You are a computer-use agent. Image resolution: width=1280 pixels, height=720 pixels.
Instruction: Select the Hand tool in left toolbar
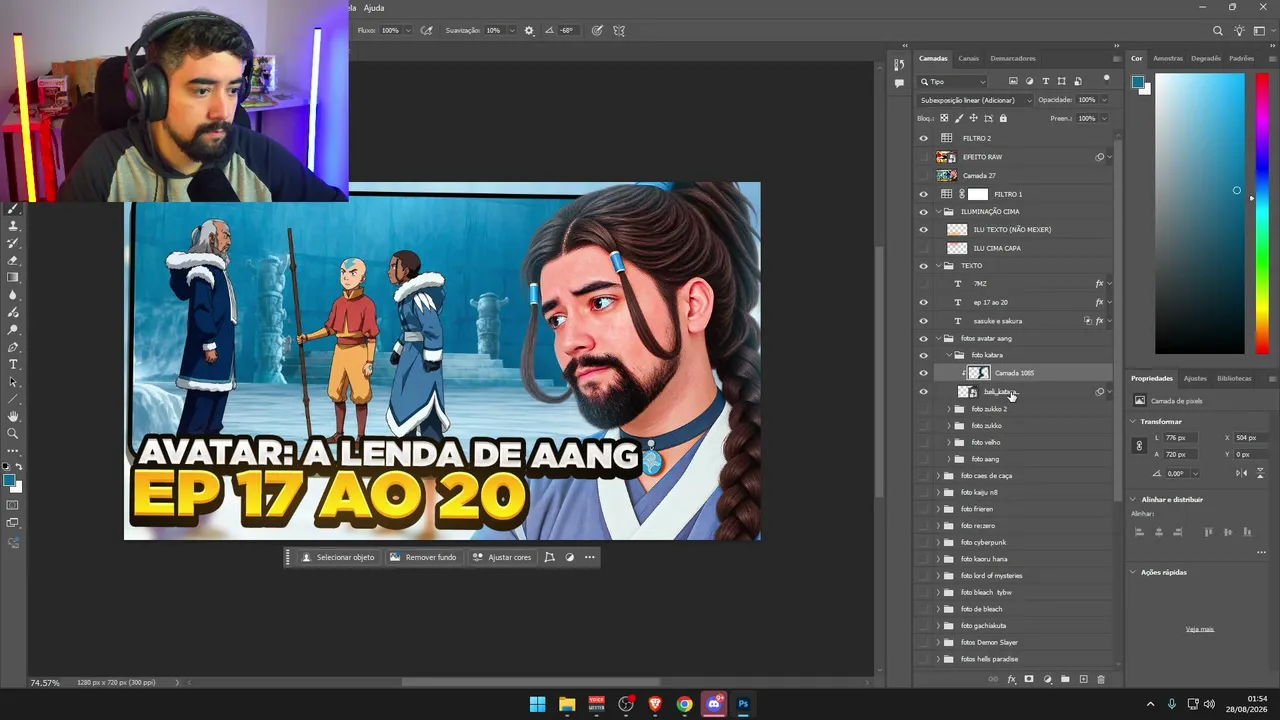coord(13,416)
